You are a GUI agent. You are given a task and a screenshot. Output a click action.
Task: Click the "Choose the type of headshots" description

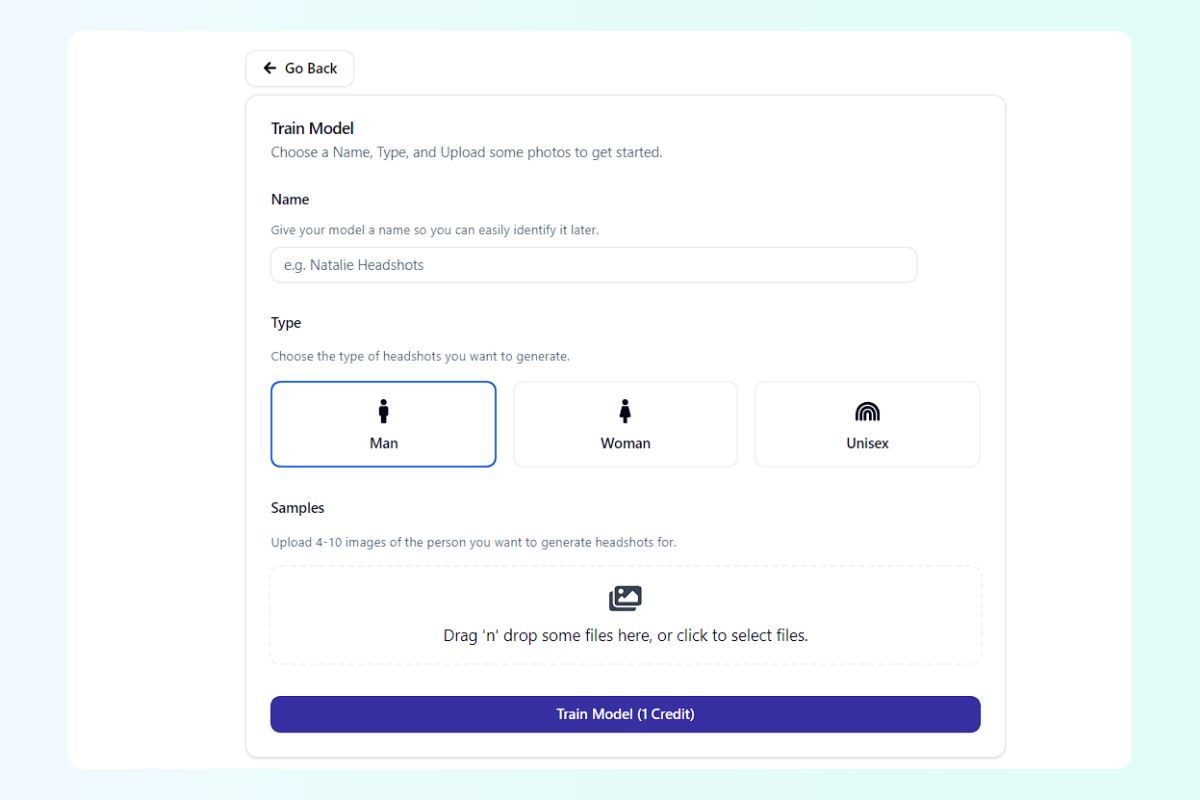(420, 356)
